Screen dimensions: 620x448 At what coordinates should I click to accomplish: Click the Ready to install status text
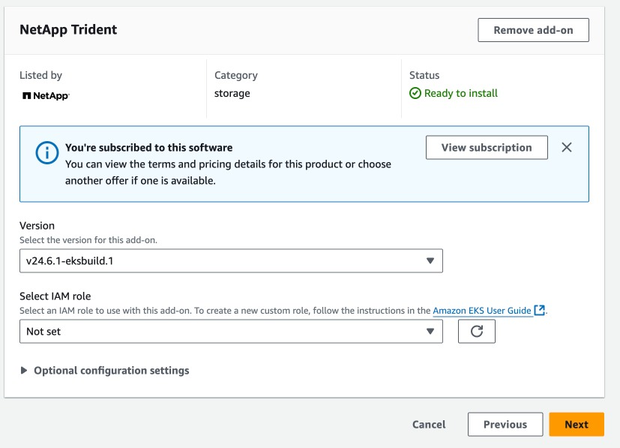click(x=461, y=94)
